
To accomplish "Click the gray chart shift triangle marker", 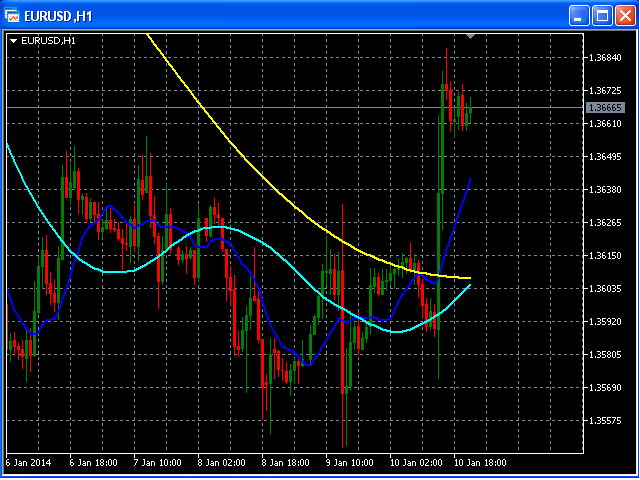I will (x=471, y=36).
